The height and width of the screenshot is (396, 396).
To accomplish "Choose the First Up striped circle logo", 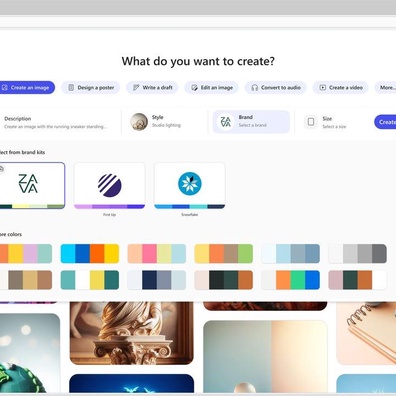I will 109,184.
